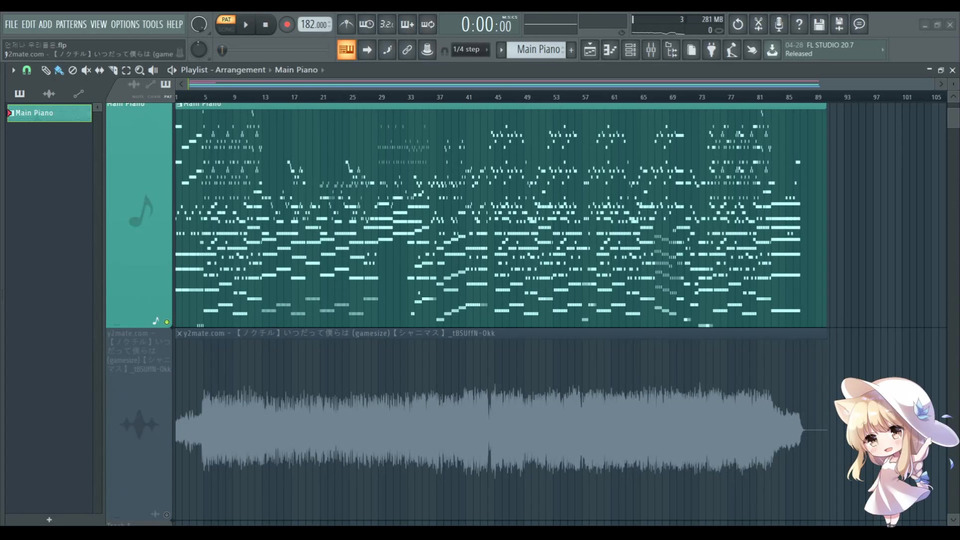960x540 pixels.
Task: Click one-click audio recording microphone icon
Action: click(778, 24)
